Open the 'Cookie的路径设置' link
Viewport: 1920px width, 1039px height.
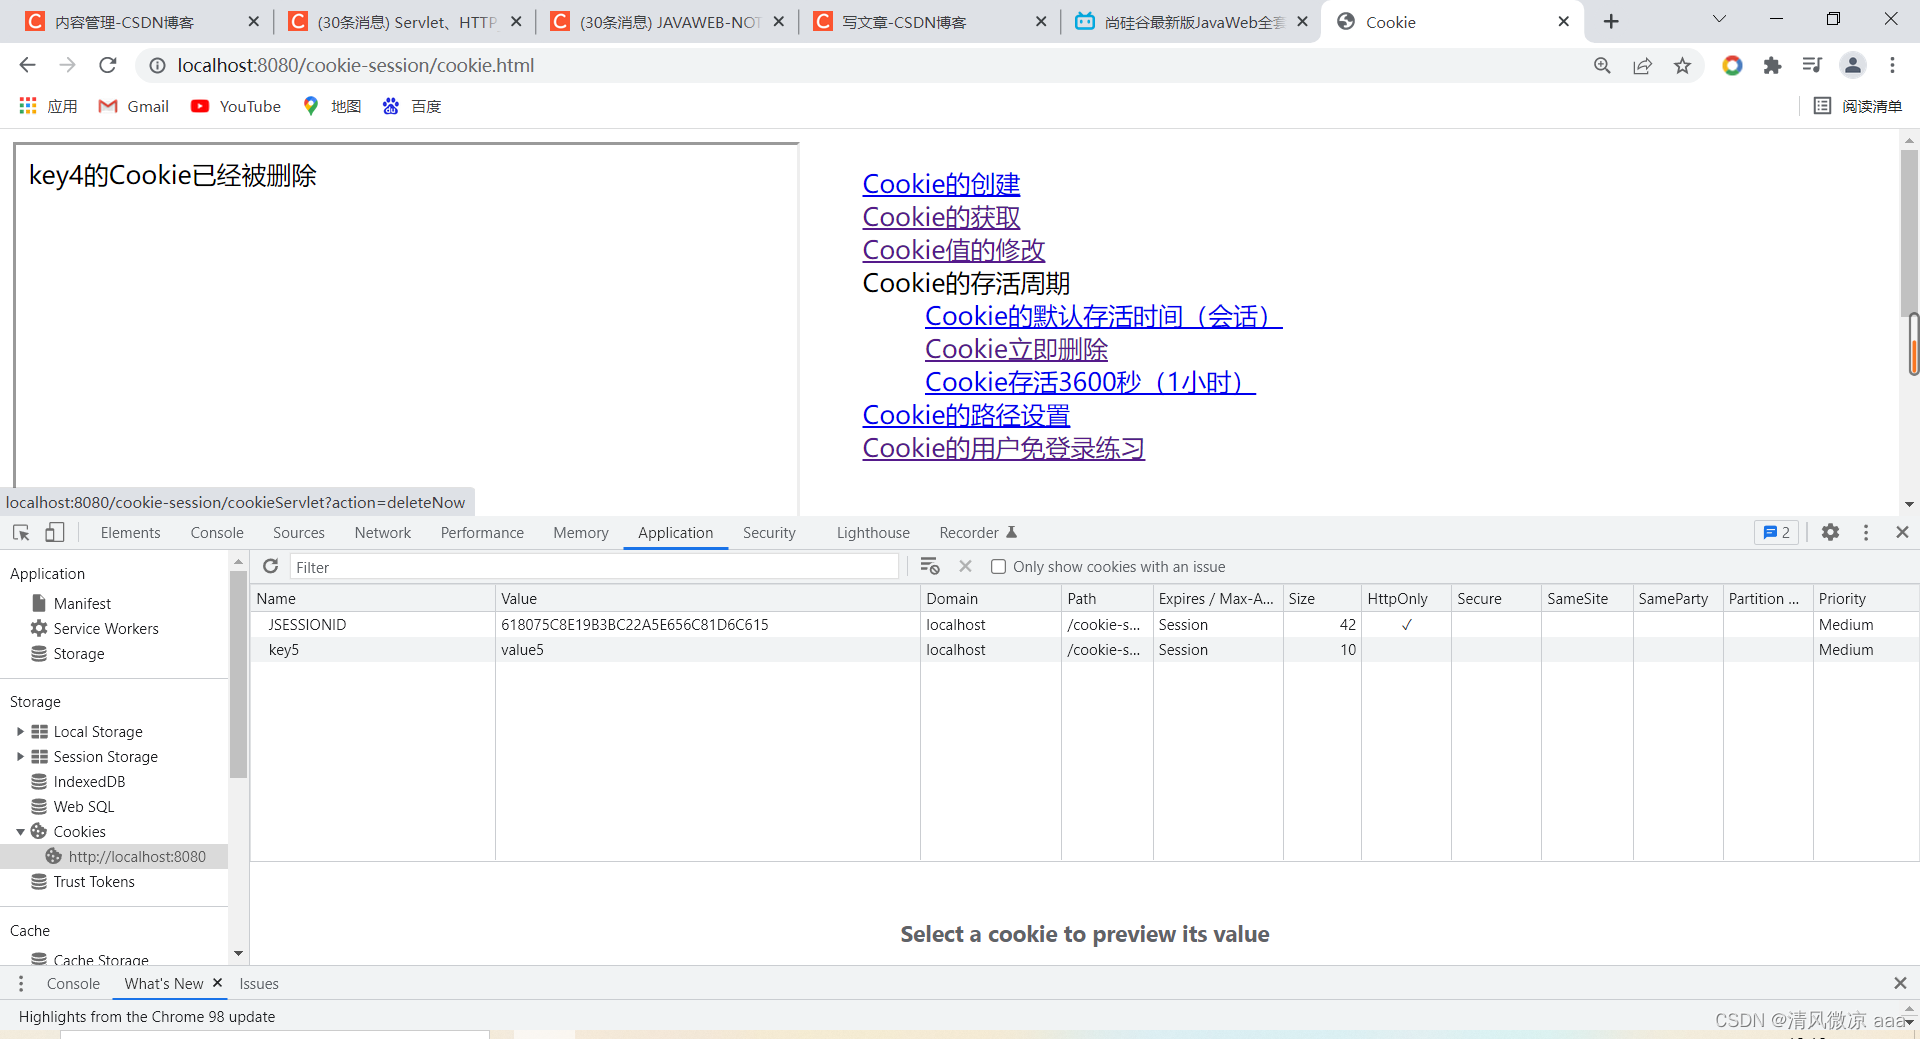(966, 415)
